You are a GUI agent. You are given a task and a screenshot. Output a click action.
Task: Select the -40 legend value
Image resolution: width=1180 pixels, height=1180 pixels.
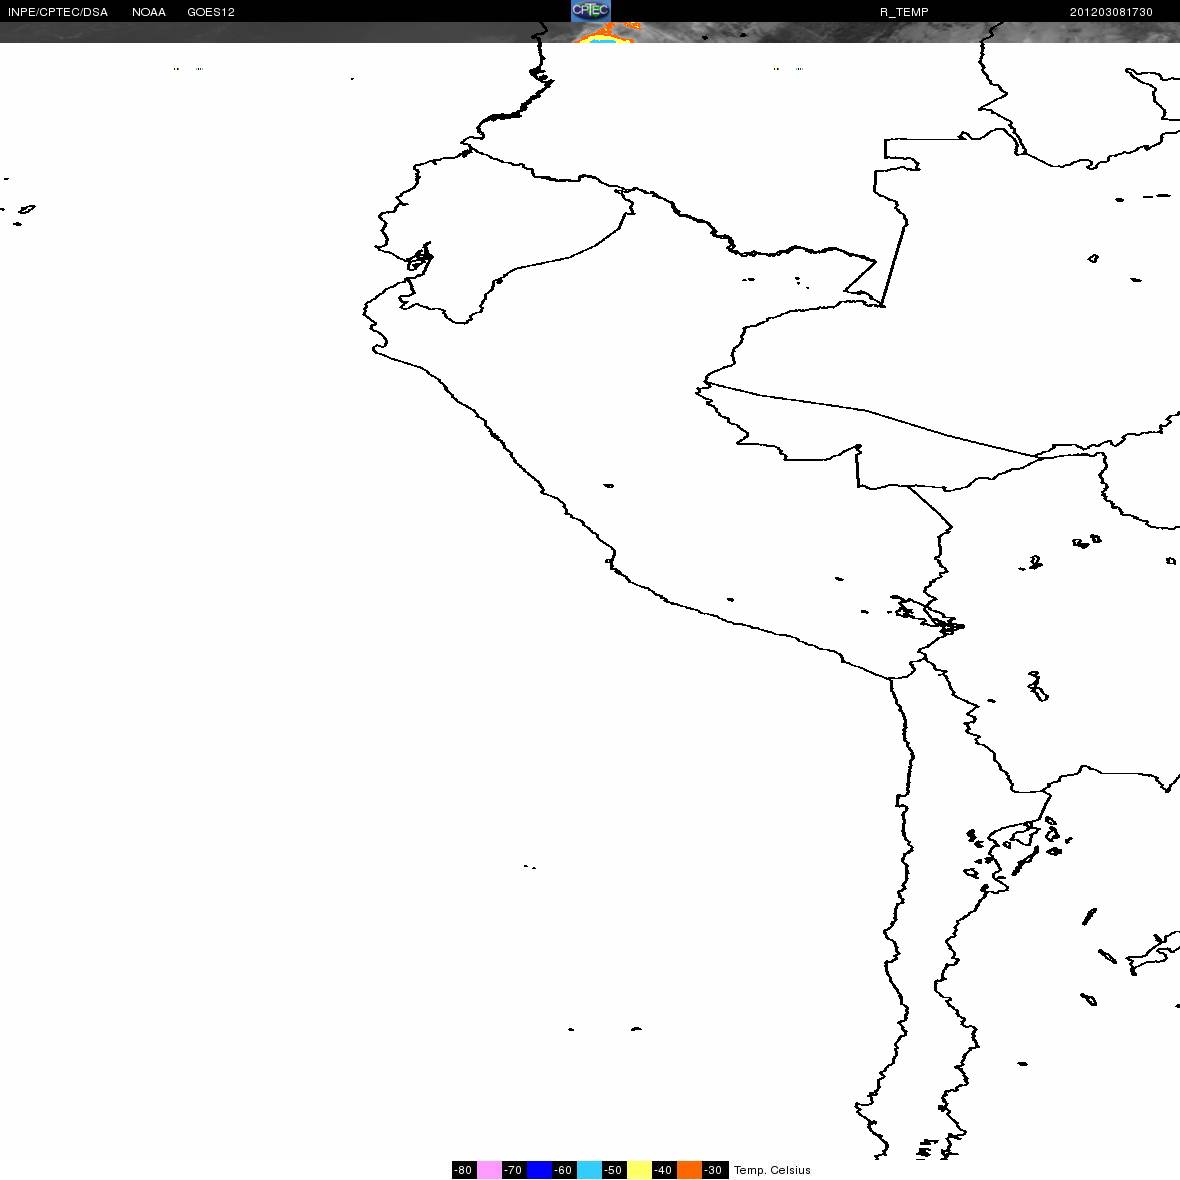[x=663, y=1170]
